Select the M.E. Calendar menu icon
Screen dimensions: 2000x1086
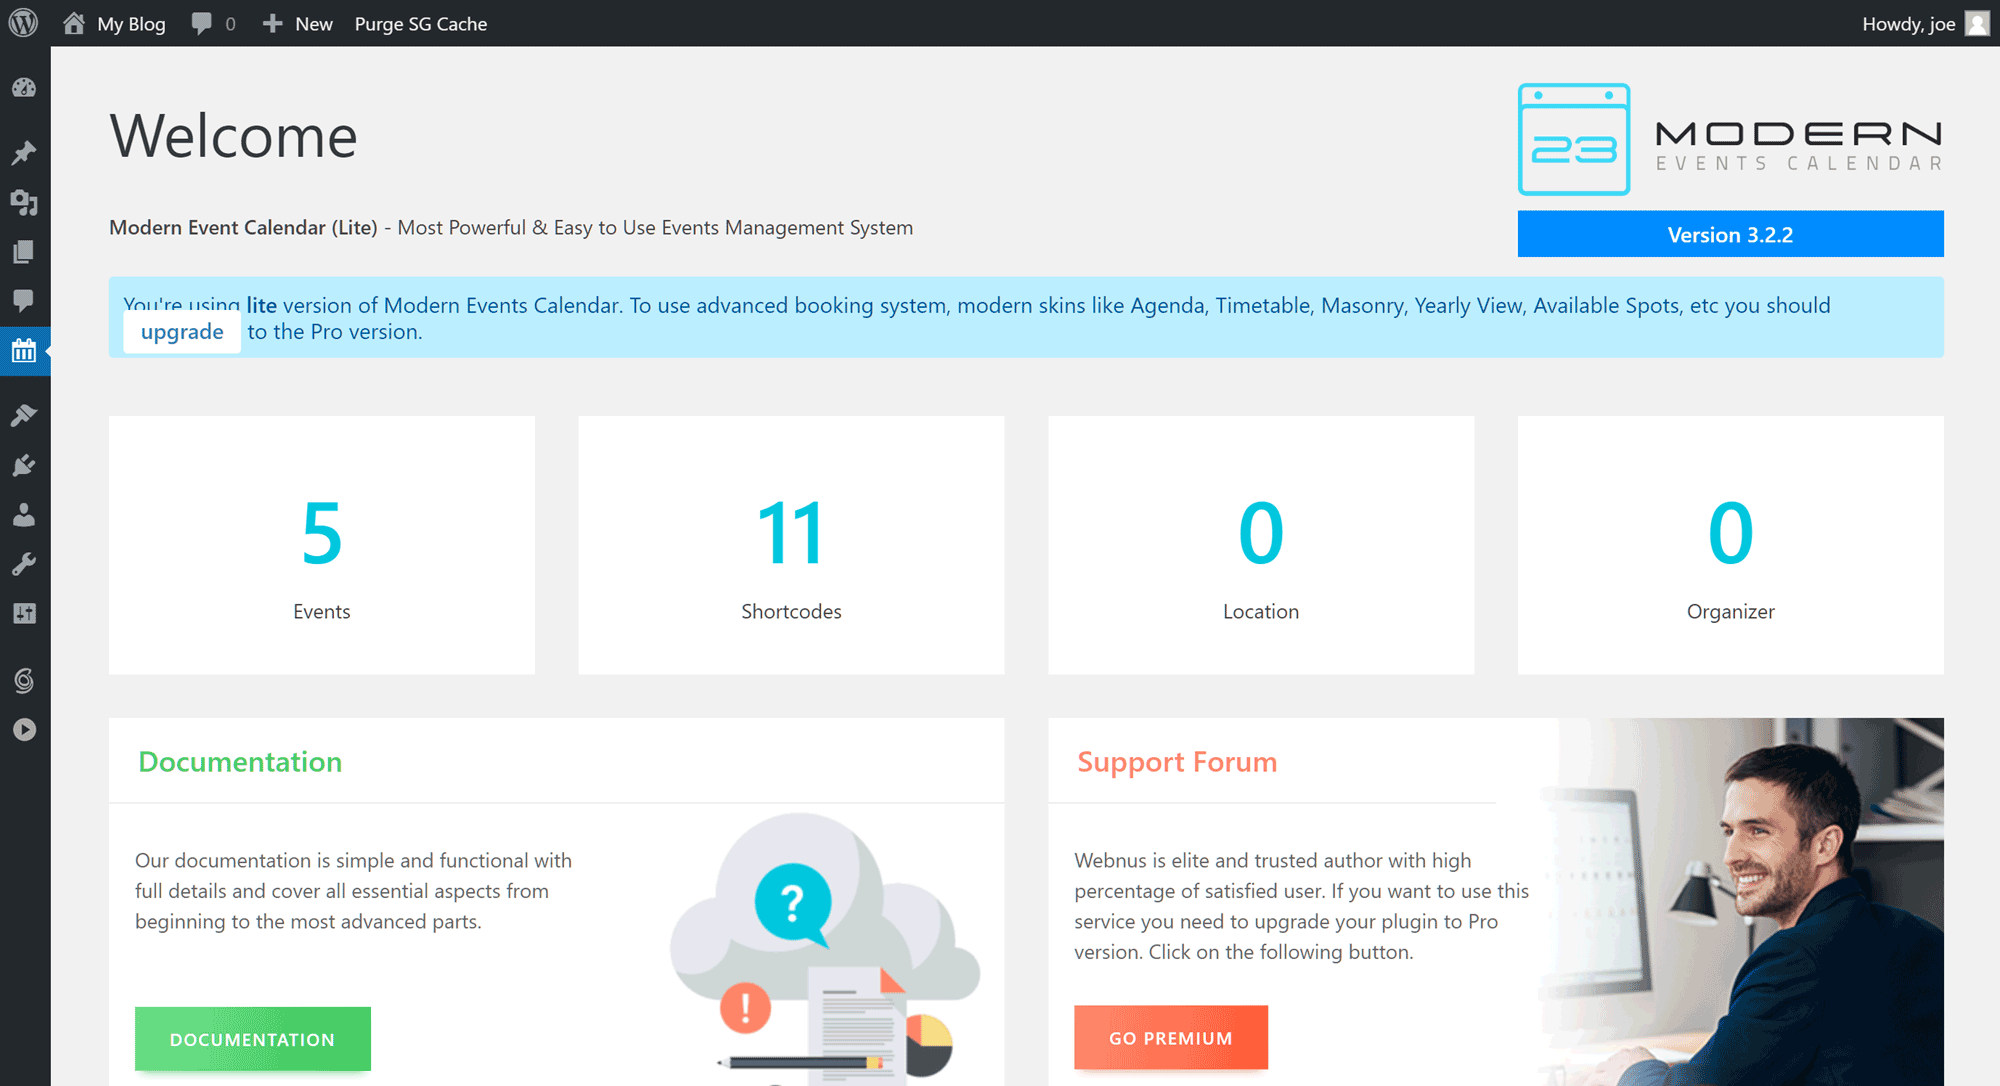(24, 351)
